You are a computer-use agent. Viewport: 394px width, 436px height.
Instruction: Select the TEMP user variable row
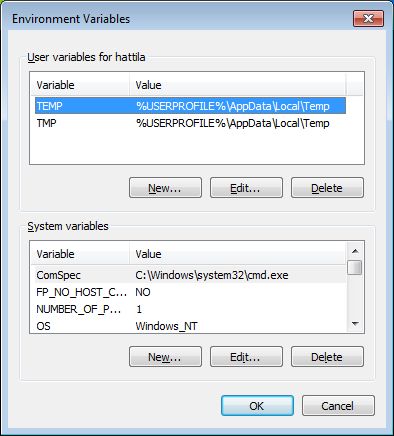point(190,106)
